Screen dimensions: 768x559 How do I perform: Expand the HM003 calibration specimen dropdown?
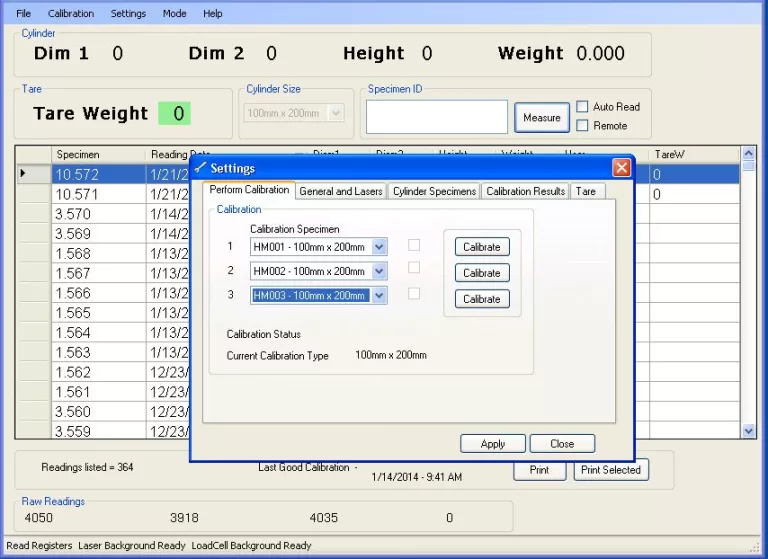click(x=379, y=296)
